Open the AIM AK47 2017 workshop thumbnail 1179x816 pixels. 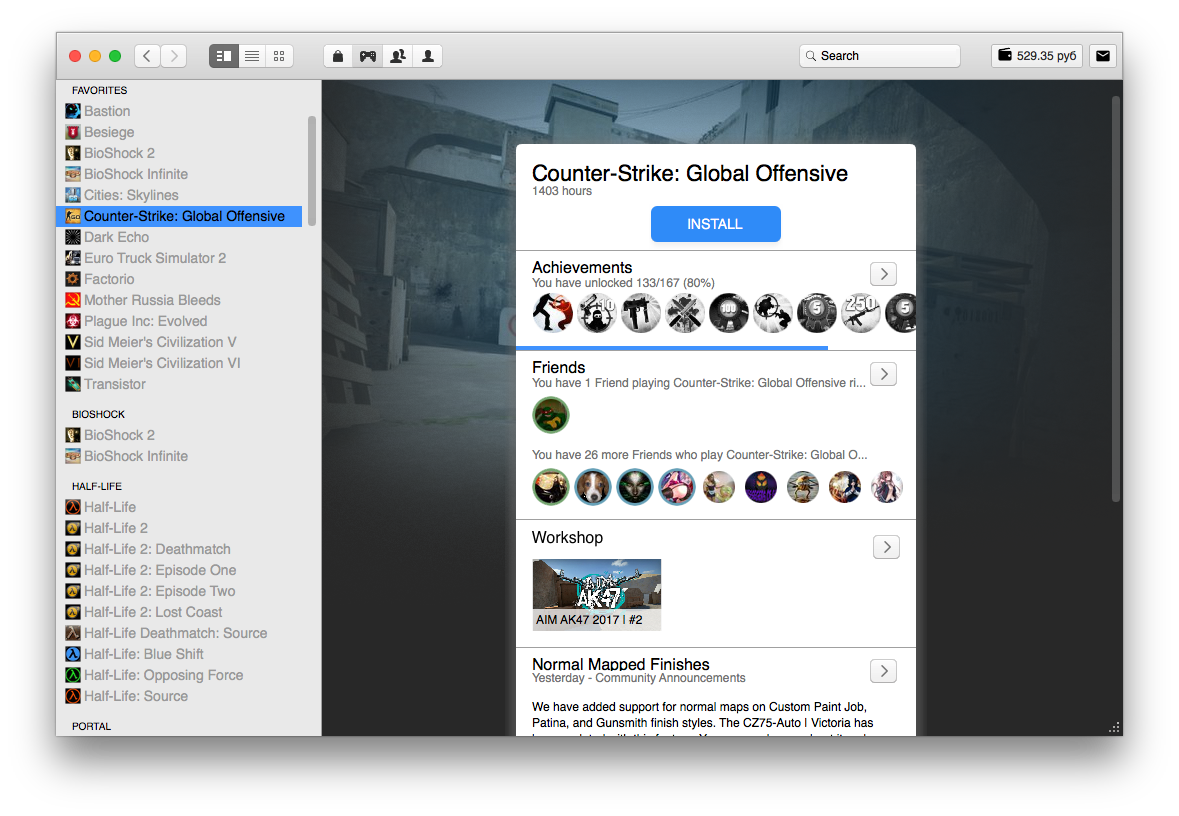point(597,595)
